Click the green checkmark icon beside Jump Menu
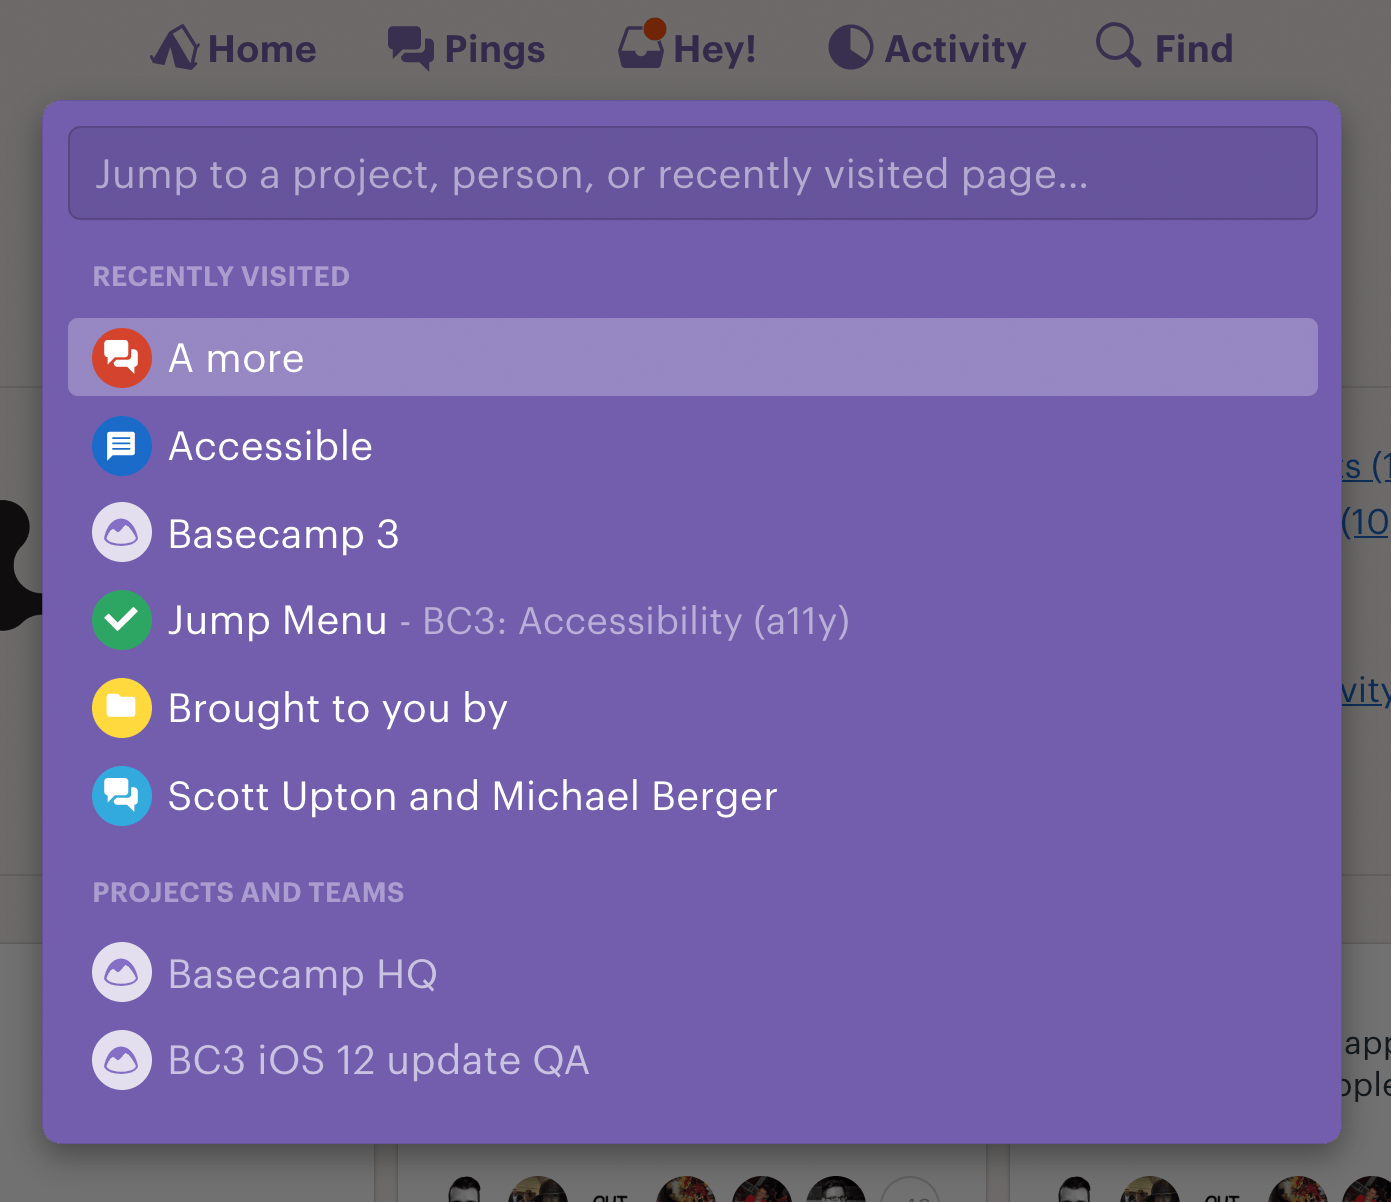 click(x=122, y=620)
